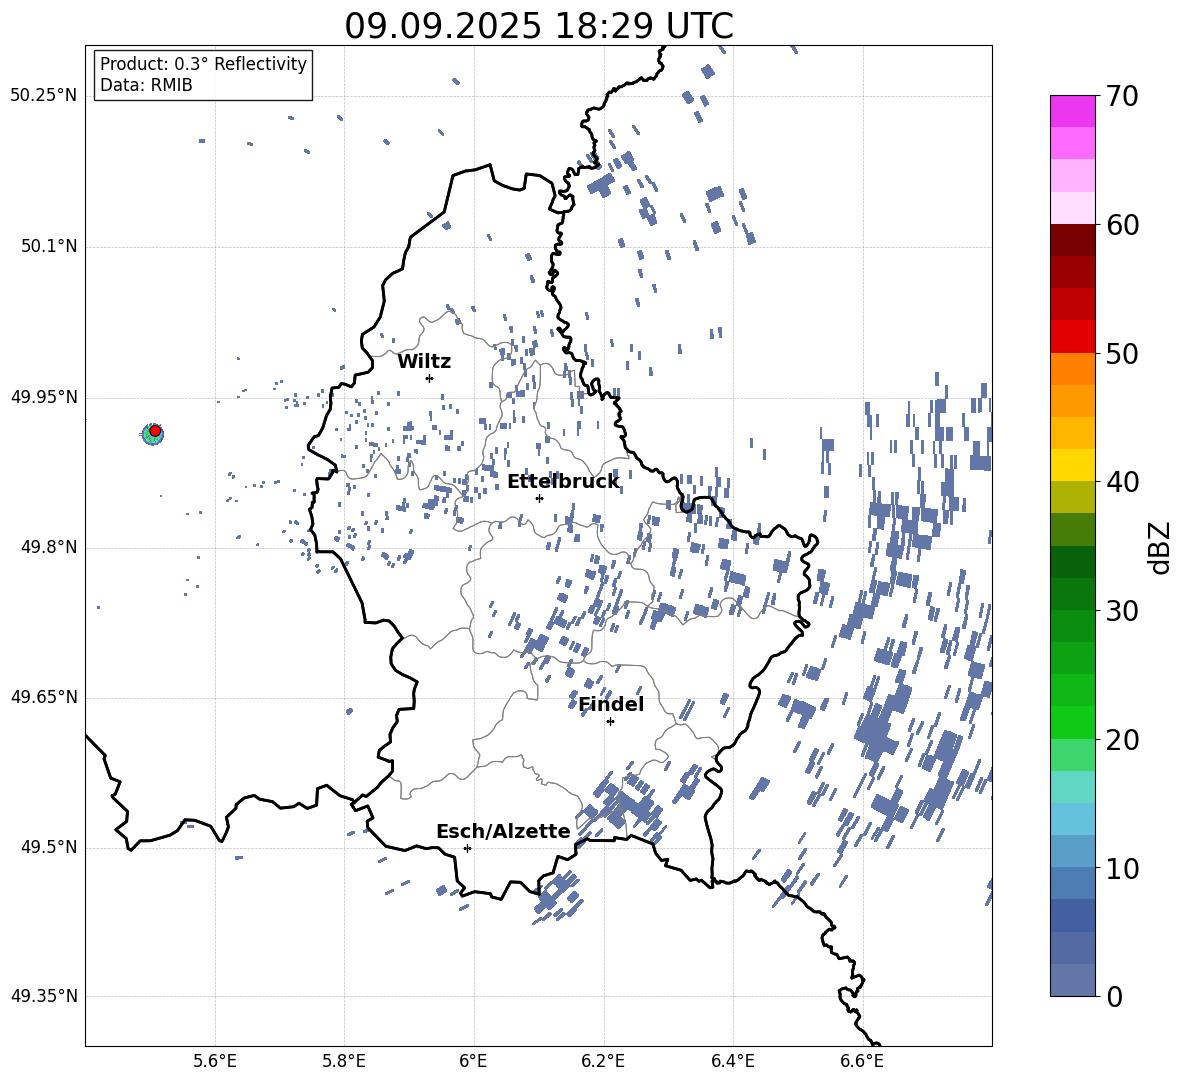Image resolution: width=1184 pixels, height=1081 pixels.
Task: Click the 30 tick label on colorbar
Action: (x=1122, y=611)
